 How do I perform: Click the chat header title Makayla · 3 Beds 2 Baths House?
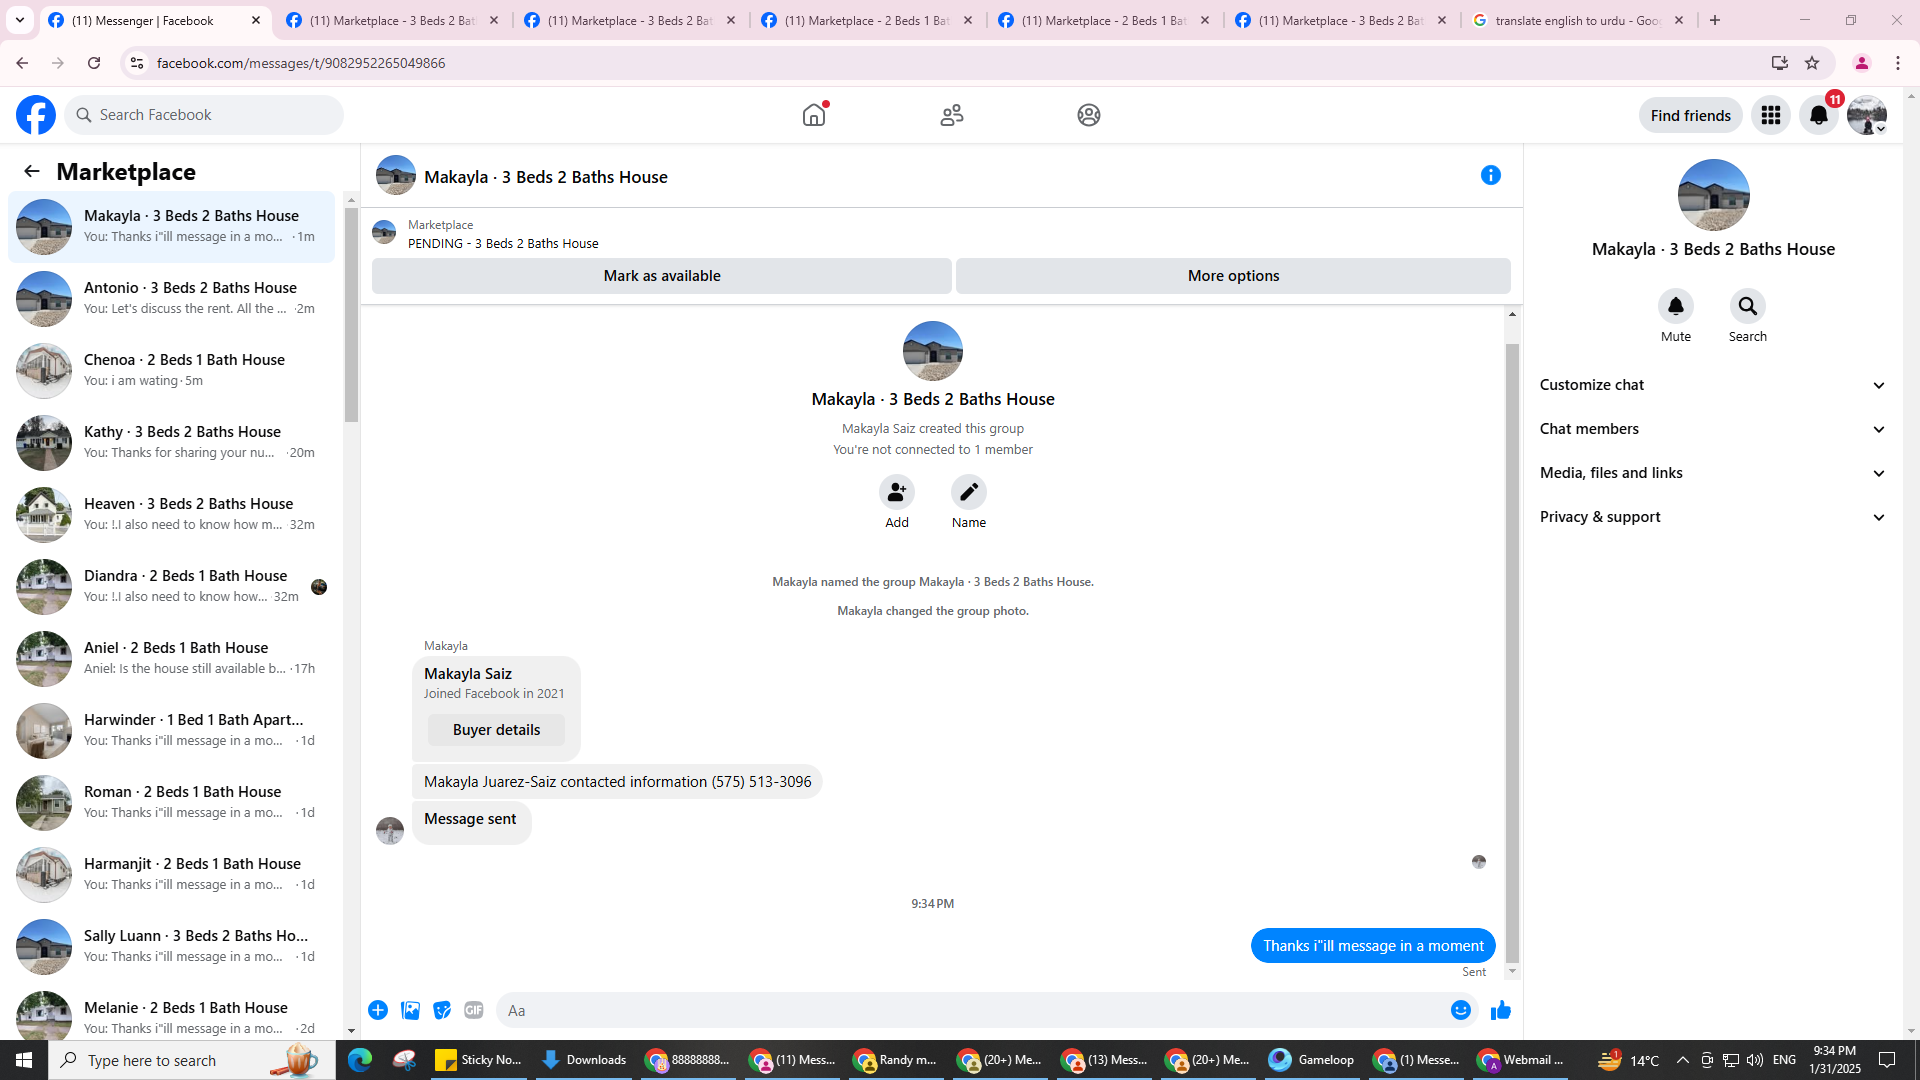[546, 177]
